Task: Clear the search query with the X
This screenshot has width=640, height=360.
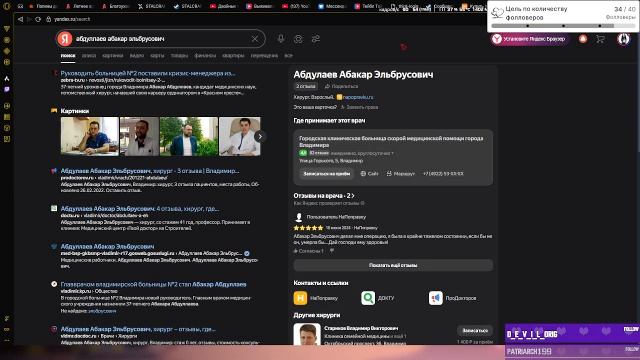Action: [255, 39]
